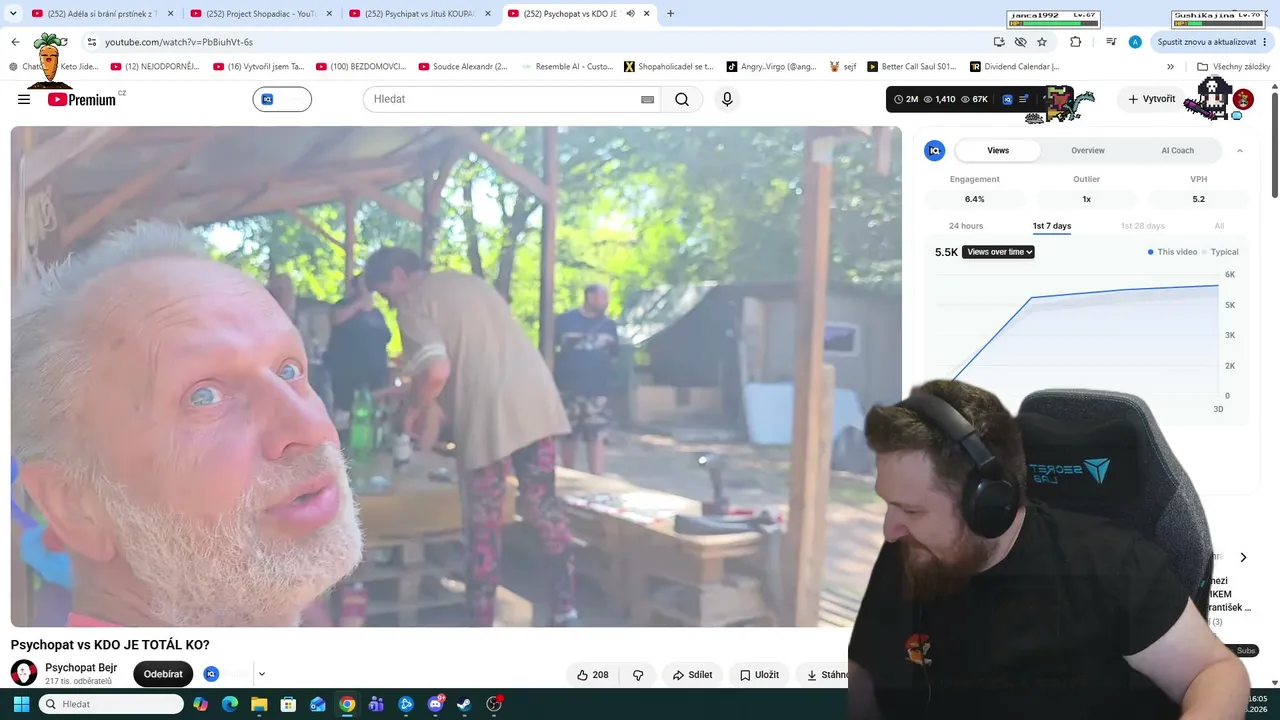The width and height of the screenshot is (1280, 720).
Task: Open Chrome's three-dot menu
Action: (x=1266, y=42)
